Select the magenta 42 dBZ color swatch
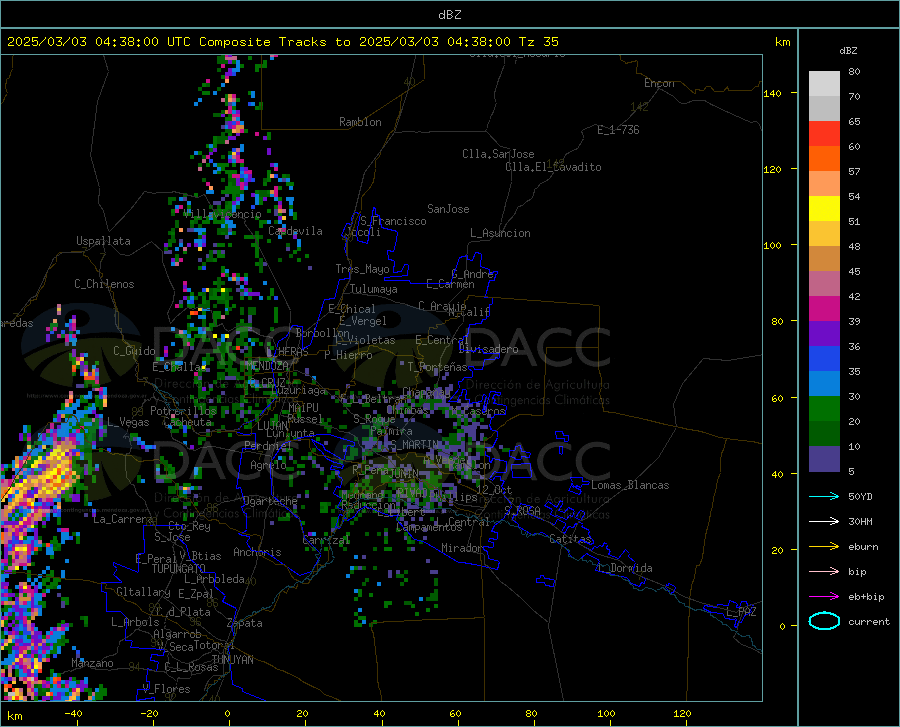This screenshot has width=900, height=727. pos(824,309)
